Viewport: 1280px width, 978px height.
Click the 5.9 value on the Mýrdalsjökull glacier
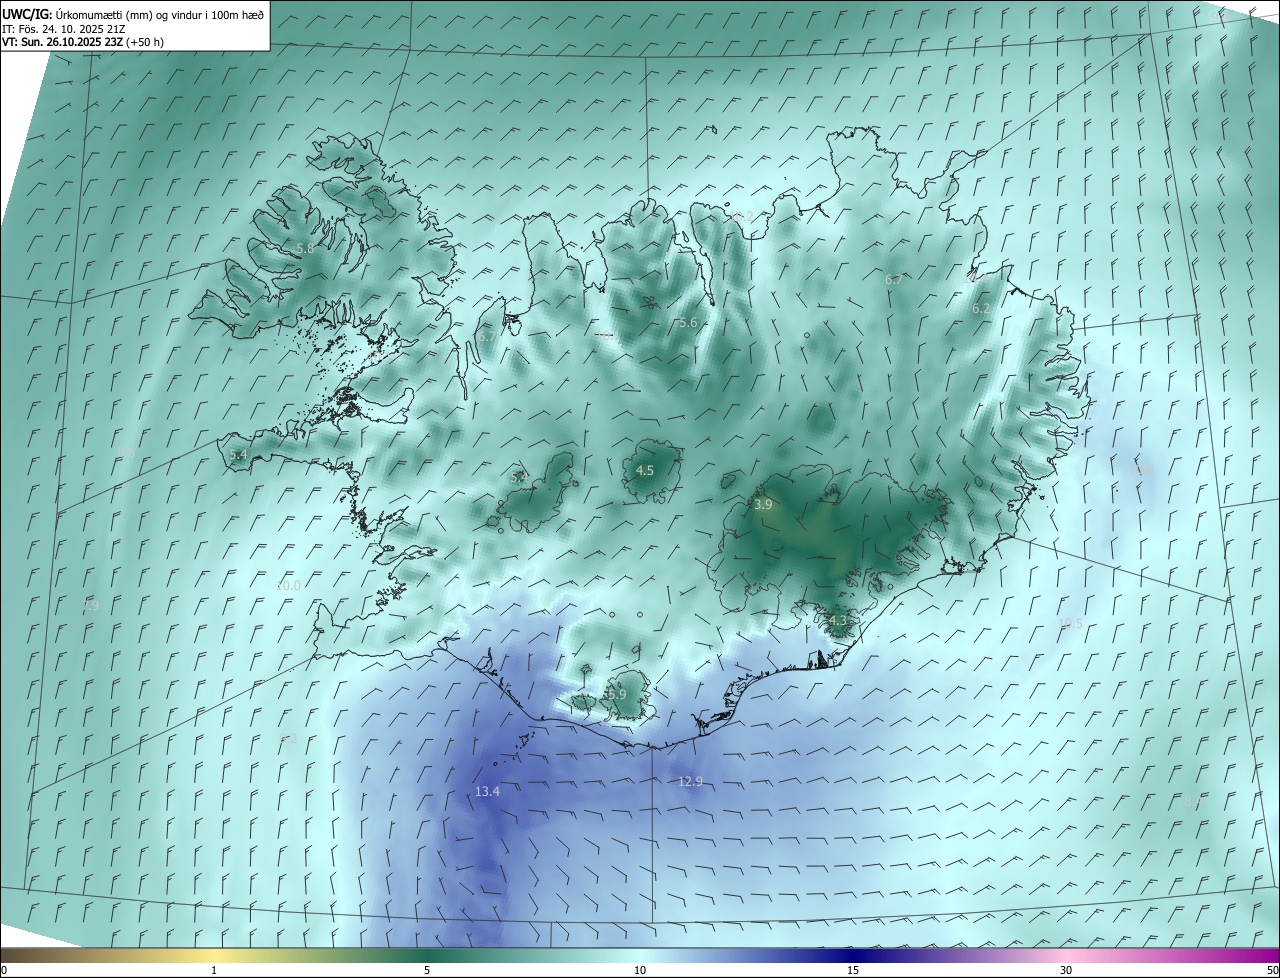tap(617, 694)
